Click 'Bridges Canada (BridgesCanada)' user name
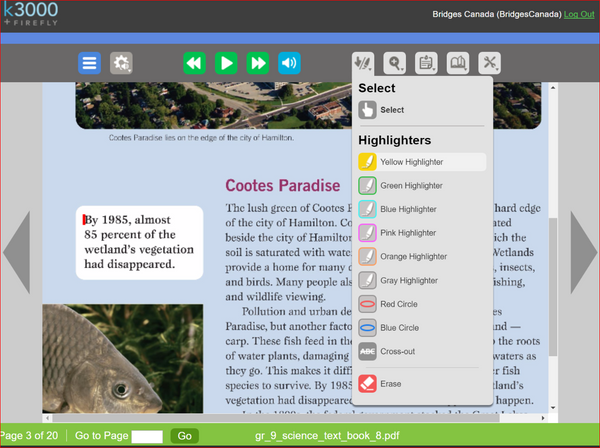Image resolution: width=600 pixels, height=448 pixels. pyautogui.click(x=497, y=15)
